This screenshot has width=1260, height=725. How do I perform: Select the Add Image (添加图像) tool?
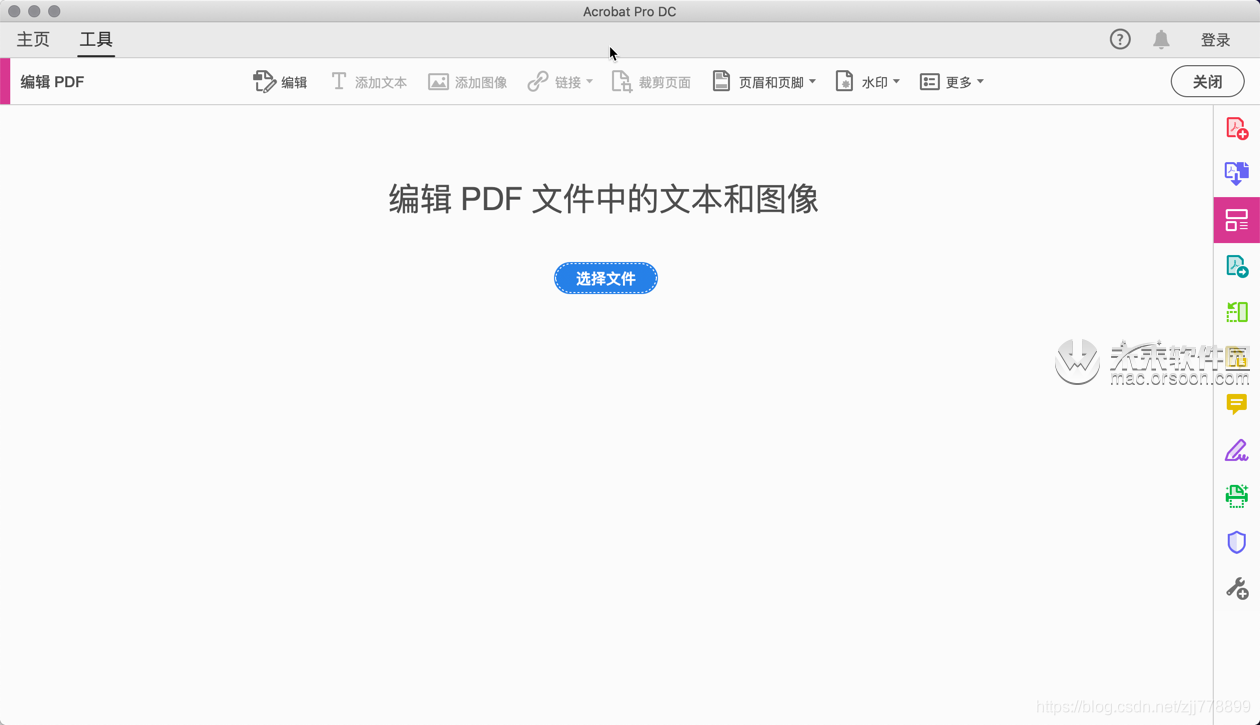(467, 82)
